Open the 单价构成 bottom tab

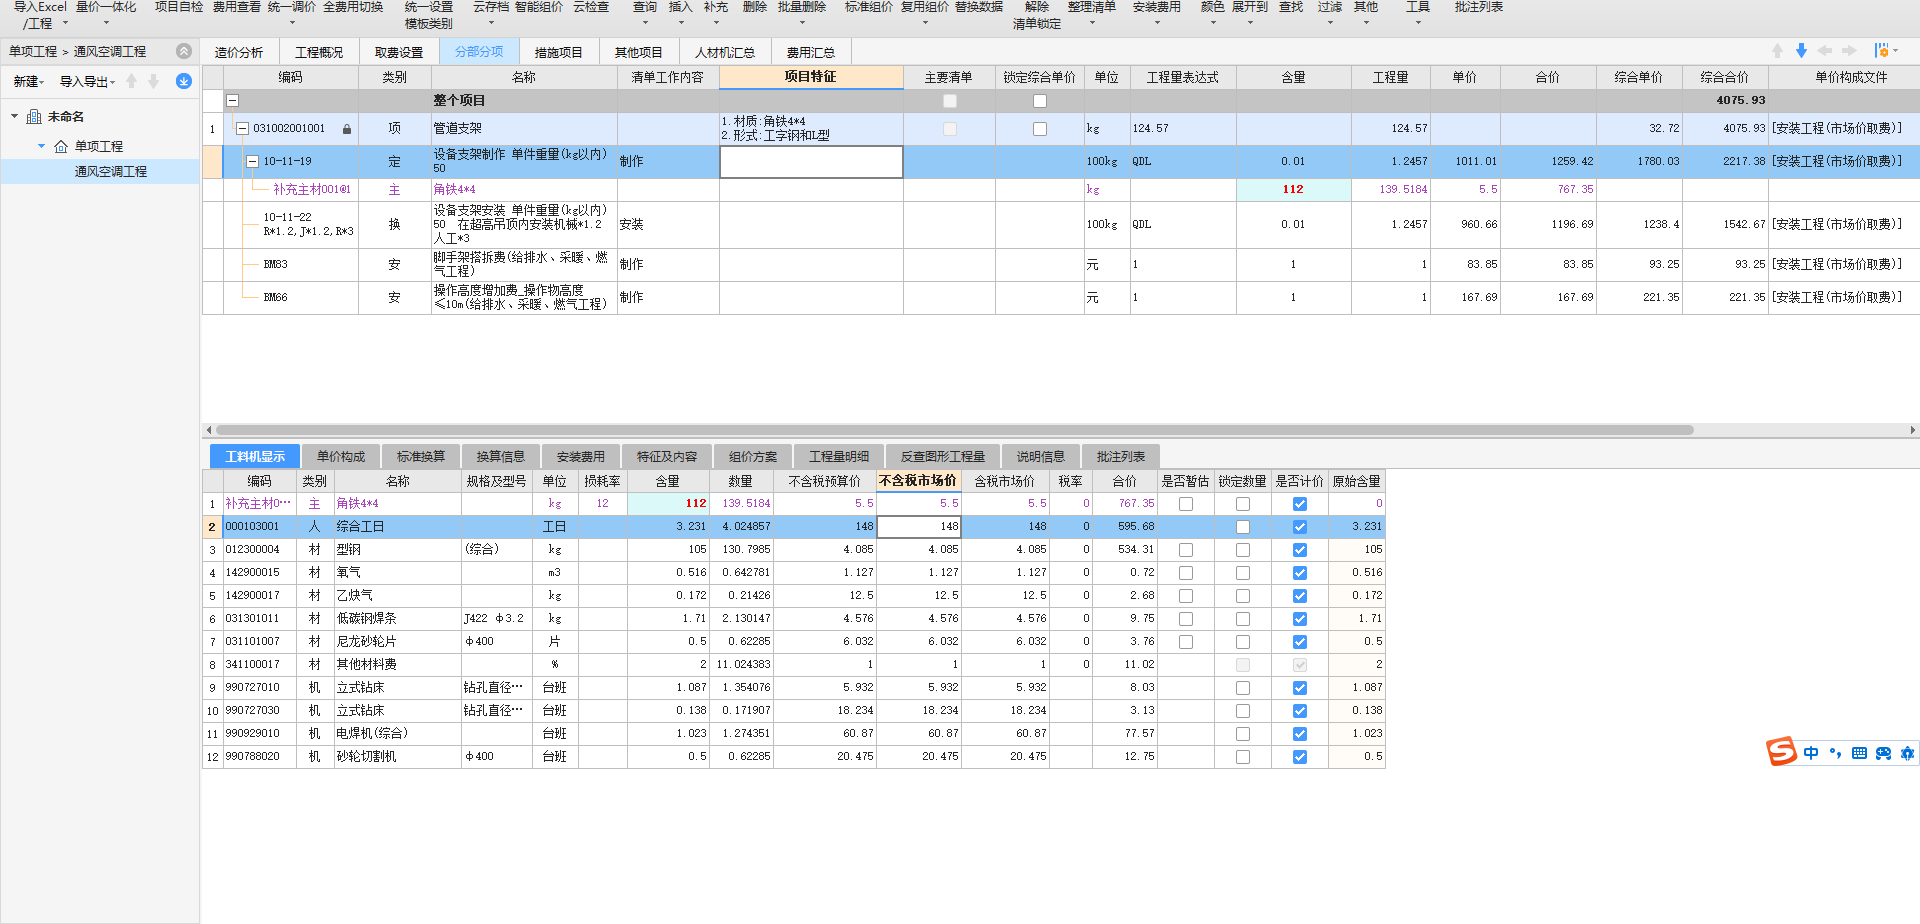(x=341, y=457)
